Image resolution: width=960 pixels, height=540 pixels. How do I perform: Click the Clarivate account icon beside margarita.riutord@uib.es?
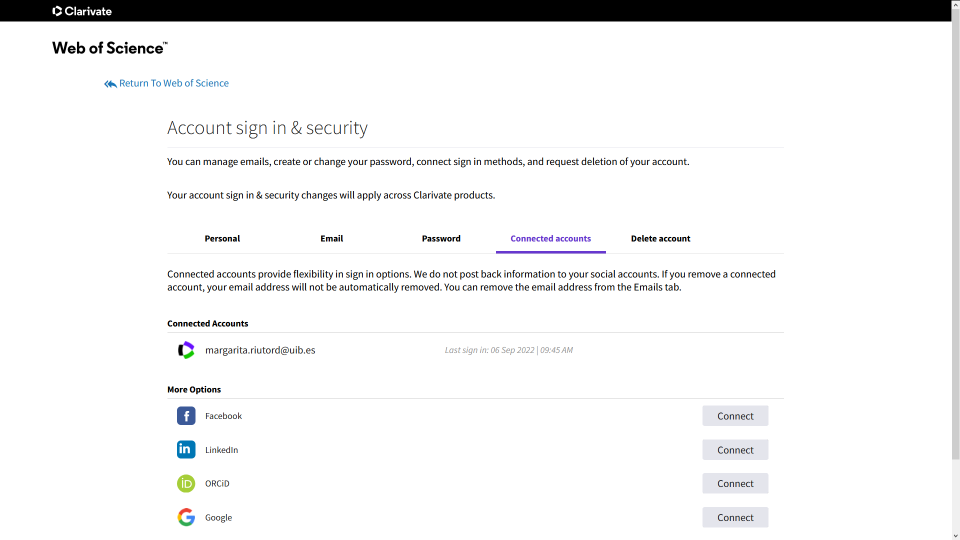(x=186, y=350)
